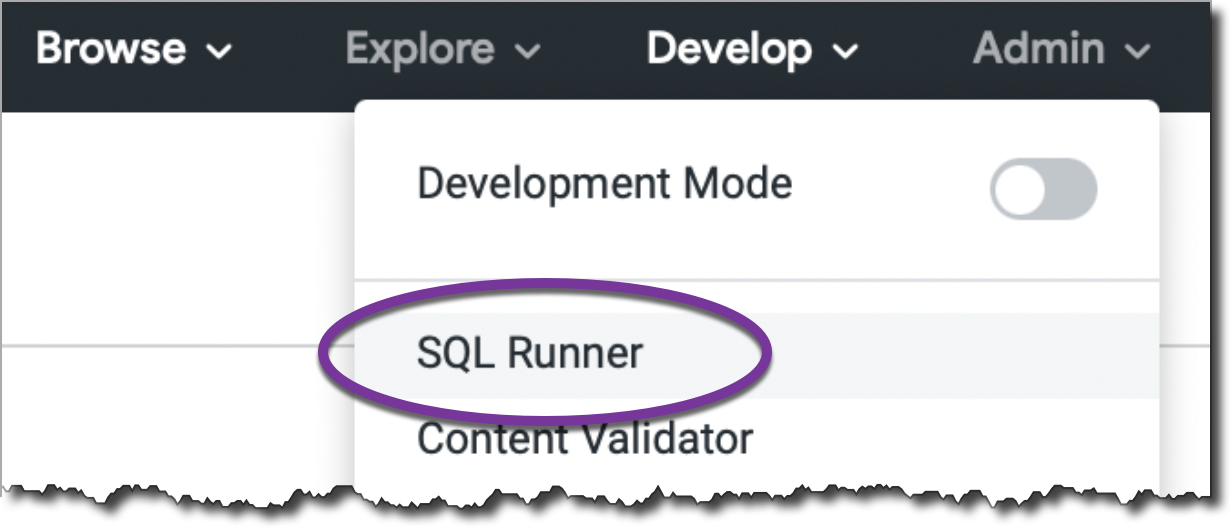Click the Admin text in the navigation bar
The height and width of the screenshot is (530, 1232).
(1039, 49)
